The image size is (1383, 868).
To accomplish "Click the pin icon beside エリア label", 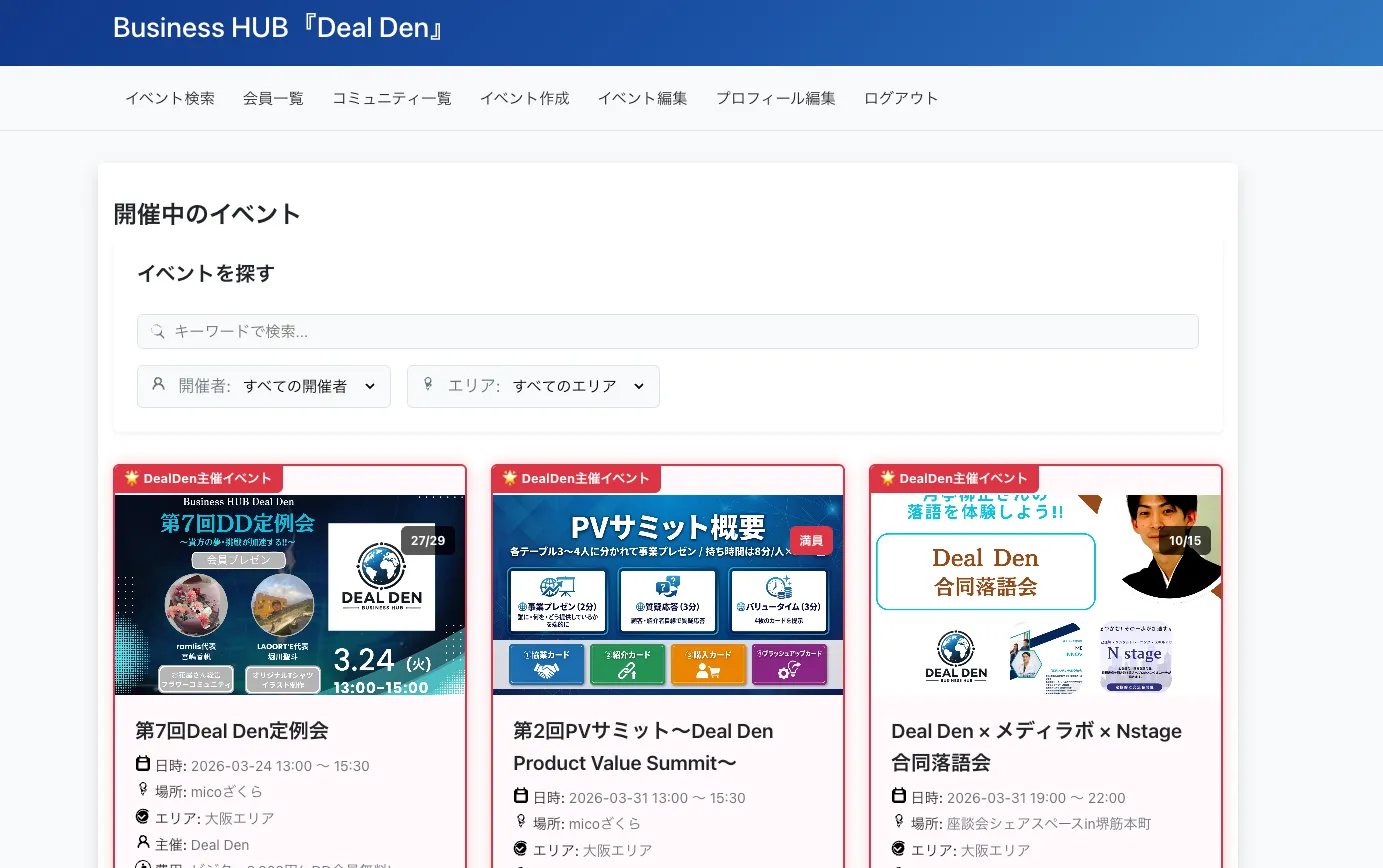I will click(428, 384).
